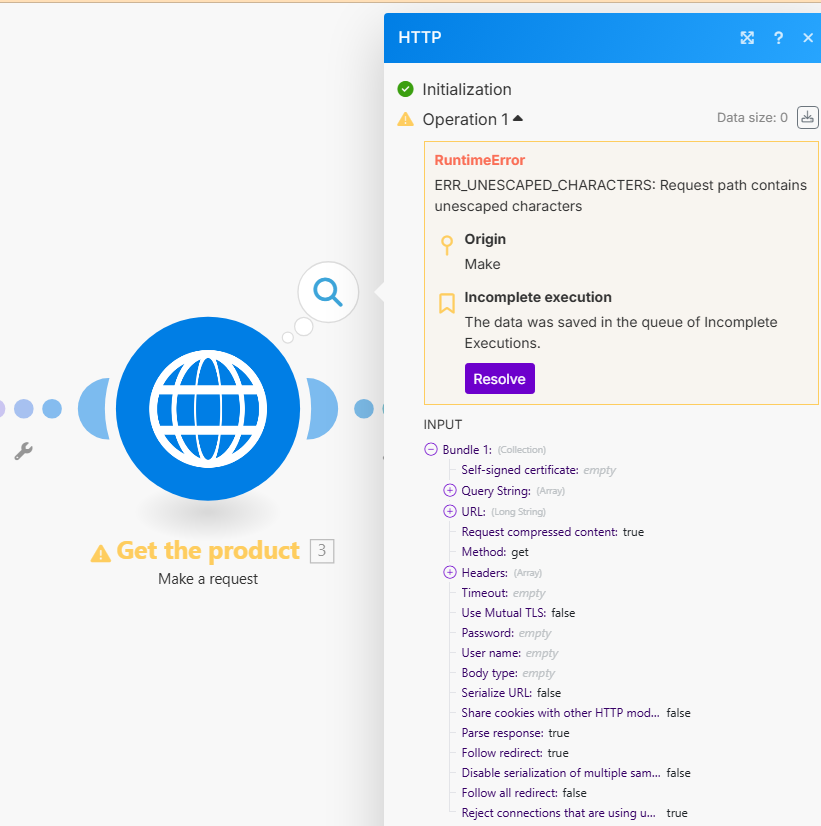Select the Disable serialization of multiple row
This screenshot has height=826, width=821.
tap(576, 773)
